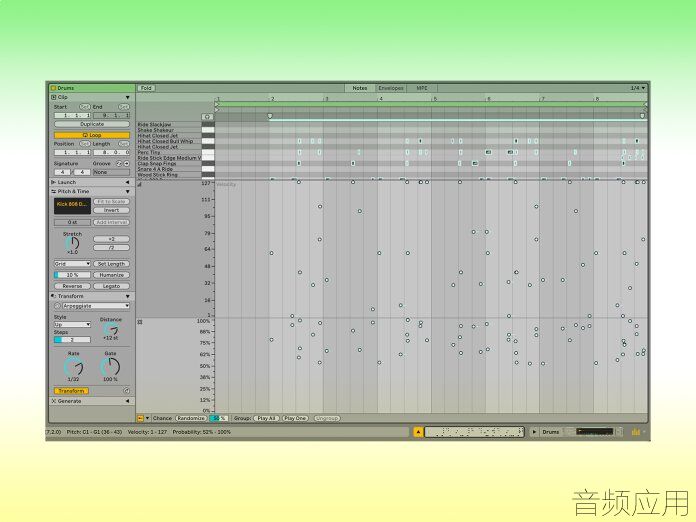Click the Launch section play icon

(x=54, y=182)
